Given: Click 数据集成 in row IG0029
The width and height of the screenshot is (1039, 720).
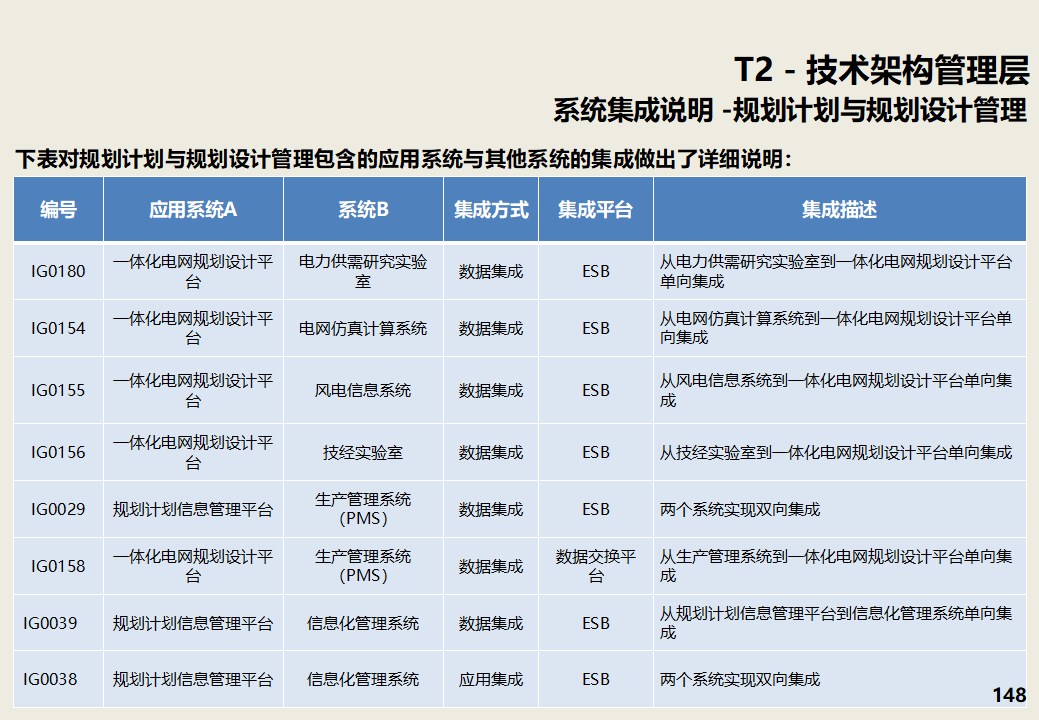Looking at the screenshot, I should (x=491, y=509).
